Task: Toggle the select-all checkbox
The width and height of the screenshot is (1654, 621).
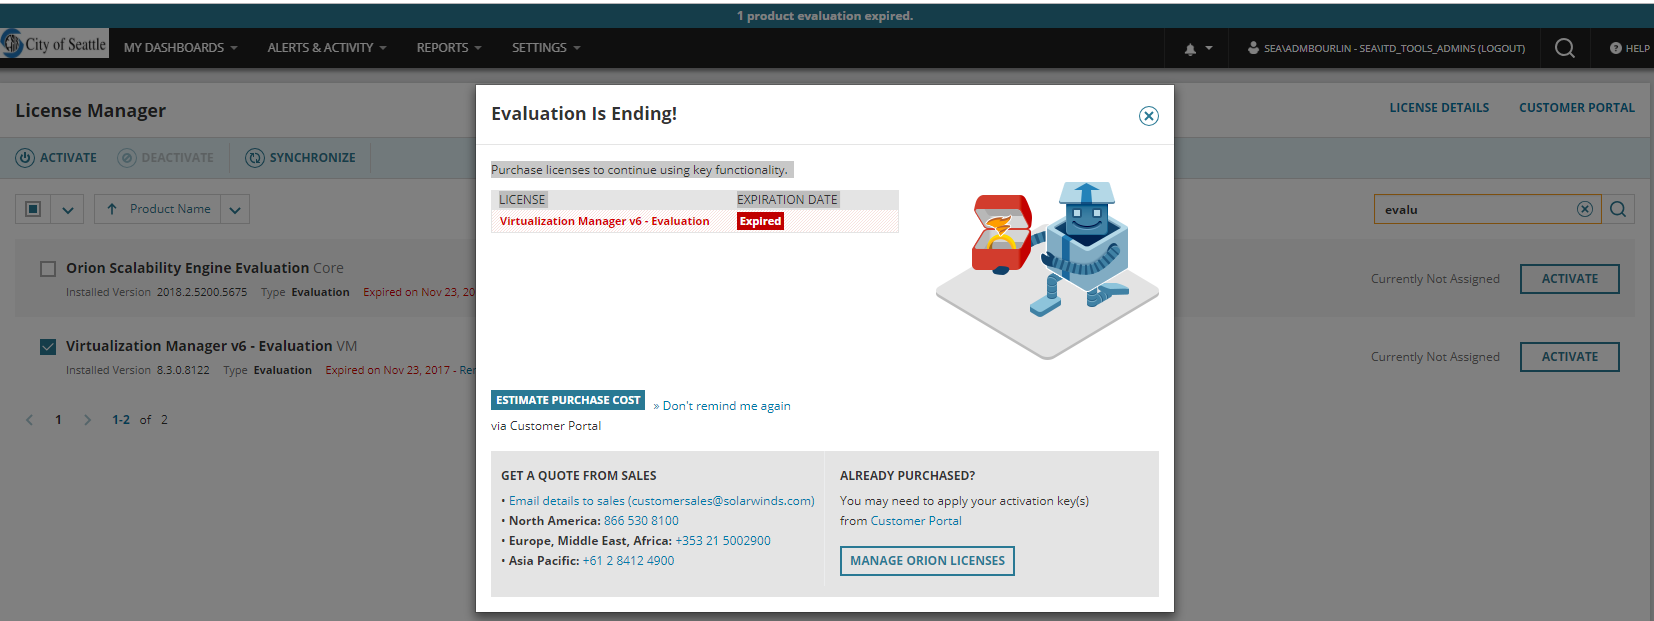Action: click(x=33, y=209)
